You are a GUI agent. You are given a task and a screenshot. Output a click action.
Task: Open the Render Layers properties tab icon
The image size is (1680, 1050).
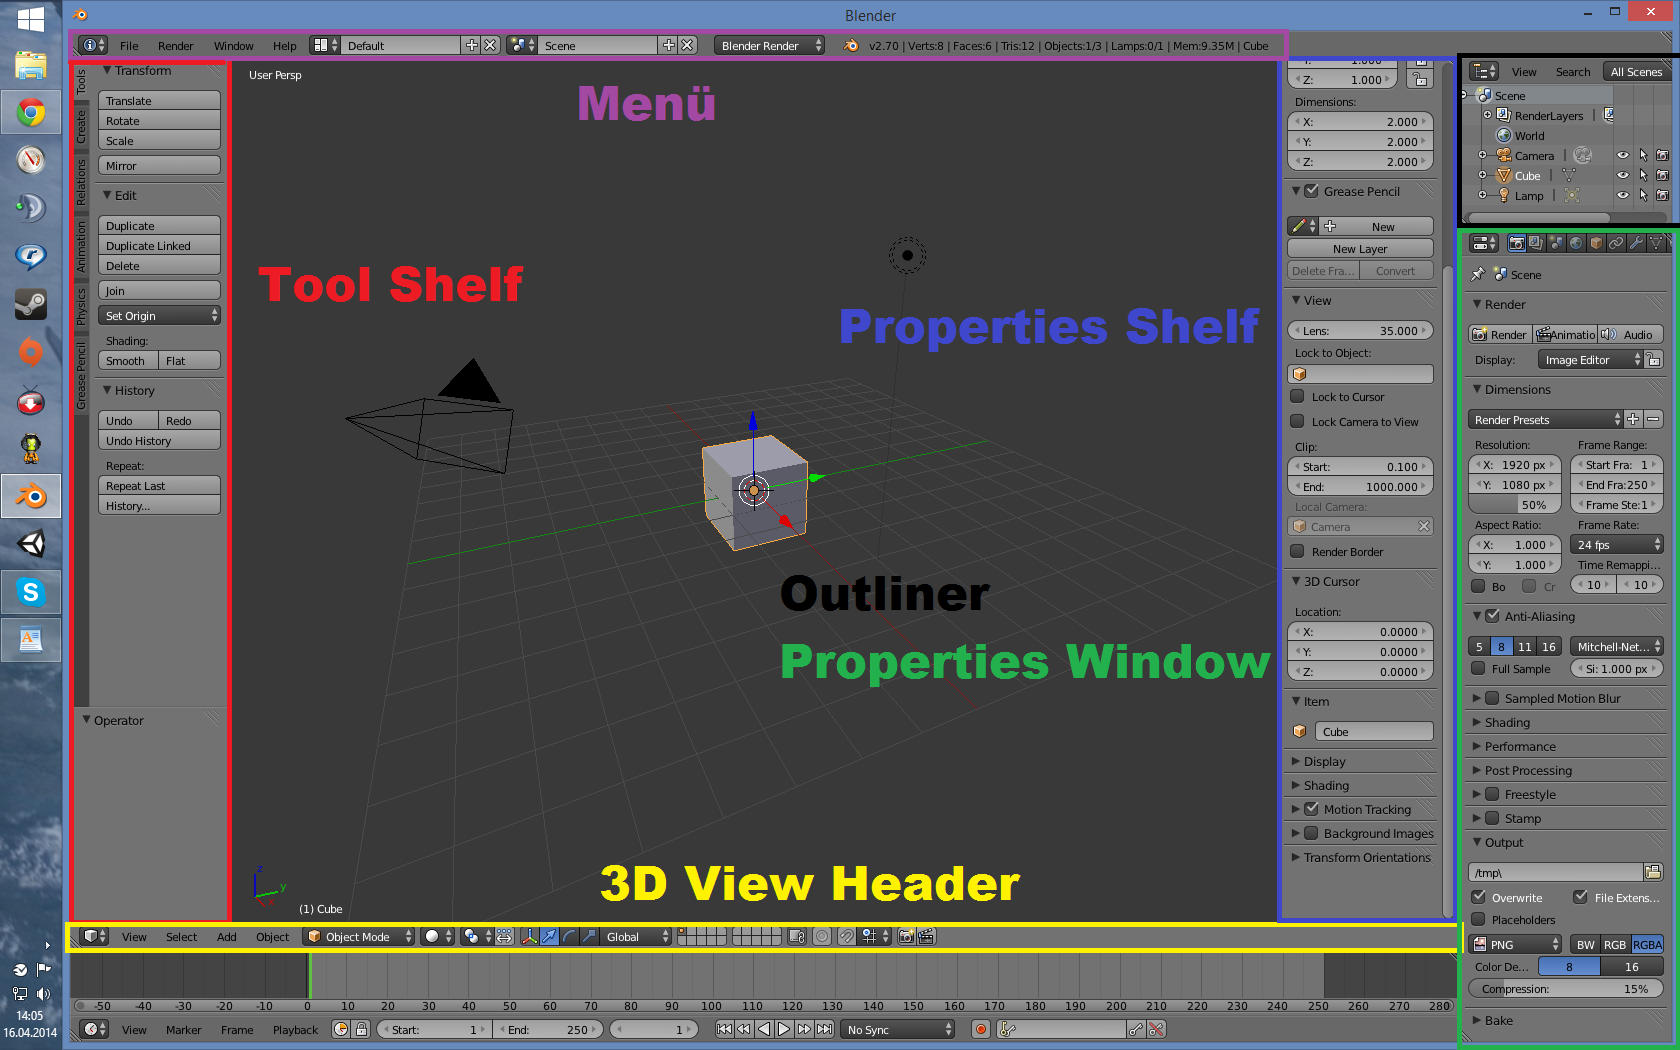coord(1536,243)
